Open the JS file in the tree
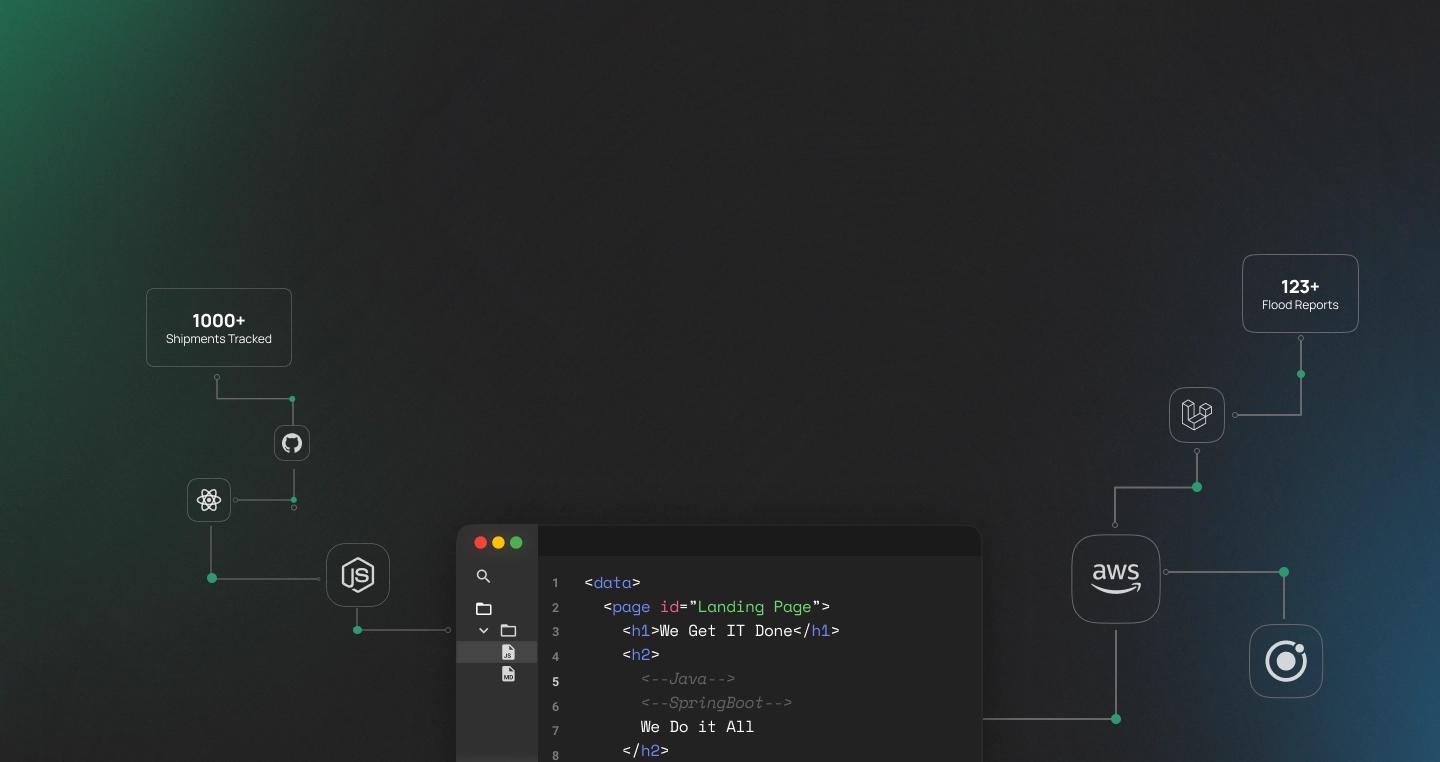Viewport: 1440px width, 762px height. (508, 652)
